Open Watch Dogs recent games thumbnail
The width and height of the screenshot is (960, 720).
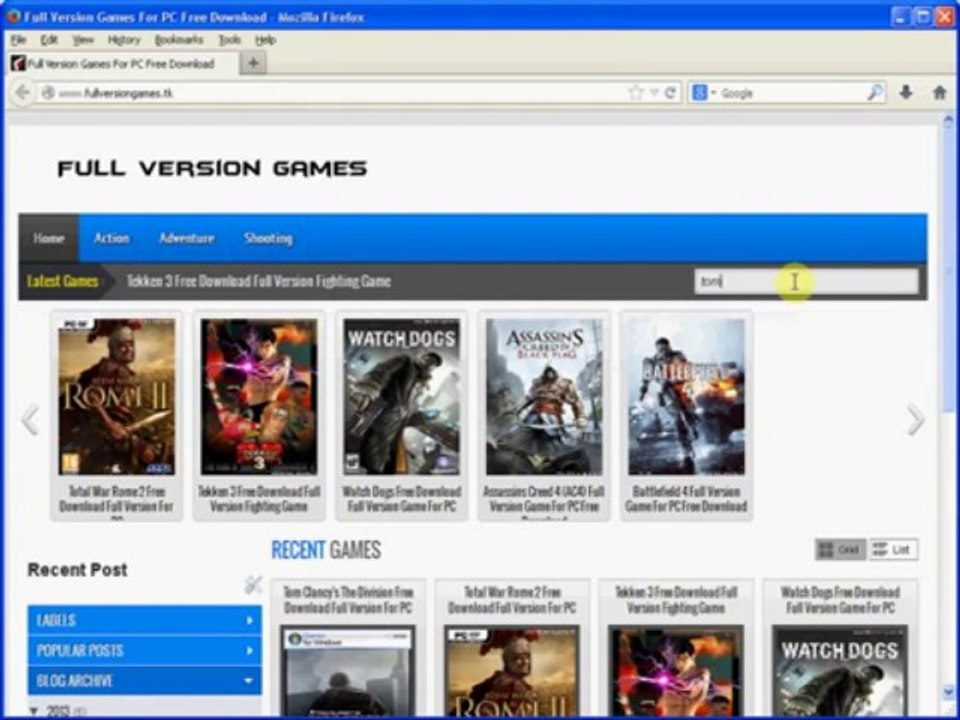(x=840, y=672)
